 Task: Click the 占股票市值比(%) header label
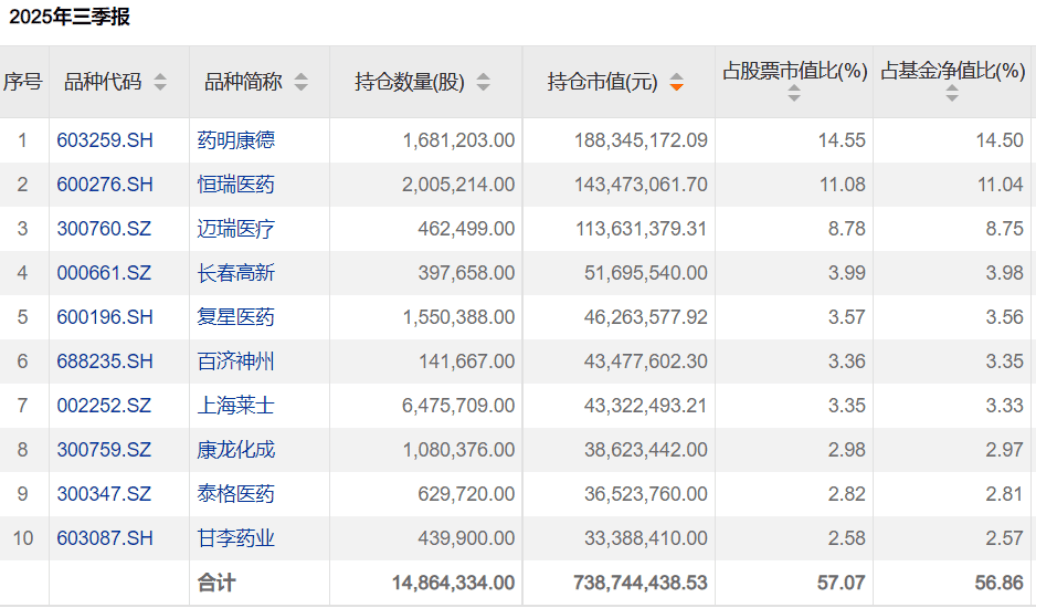pyautogui.click(x=794, y=70)
